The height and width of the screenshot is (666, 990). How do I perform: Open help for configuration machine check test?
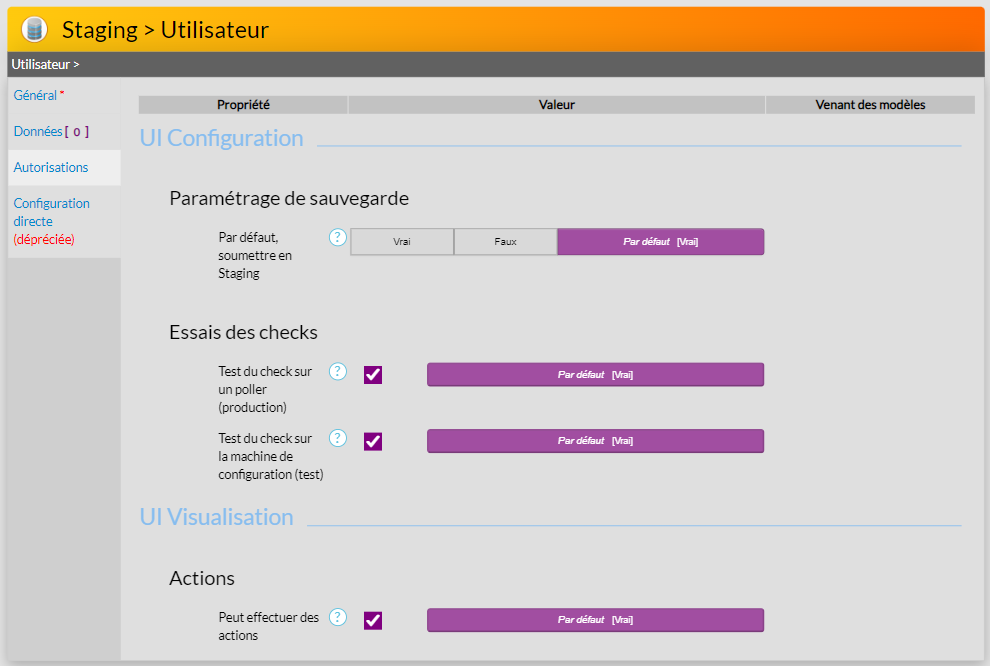pyautogui.click(x=338, y=438)
